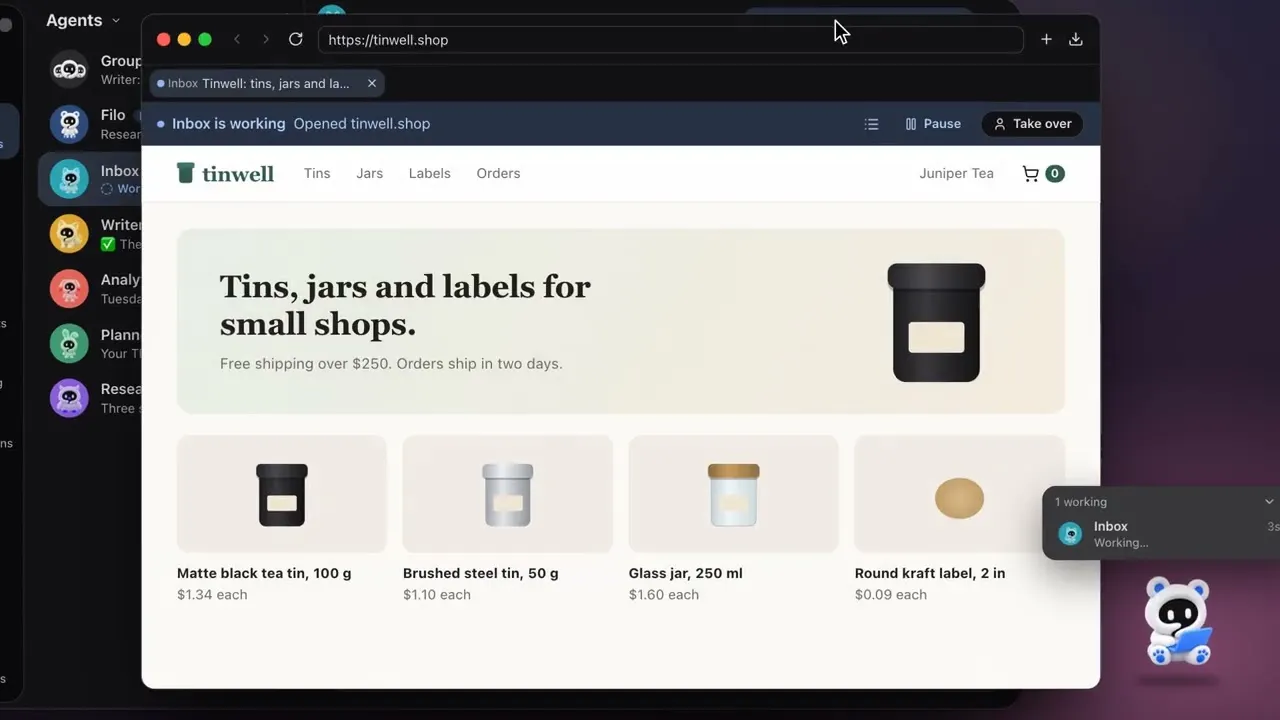
Task: Open the Labels category
Action: 430,173
